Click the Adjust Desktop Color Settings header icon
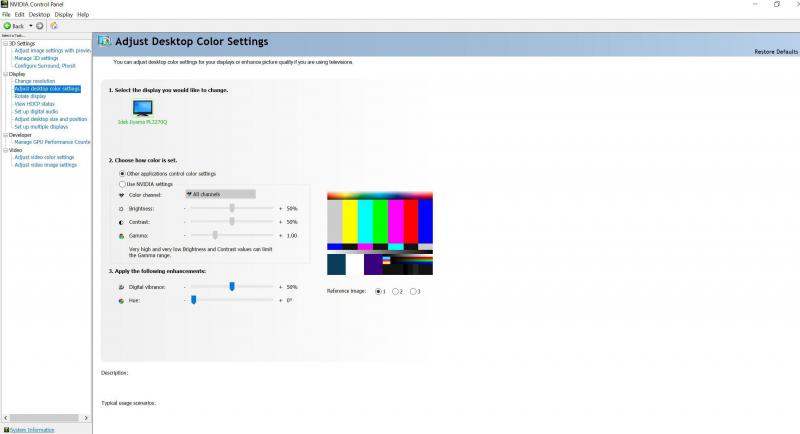 (105, 43)
